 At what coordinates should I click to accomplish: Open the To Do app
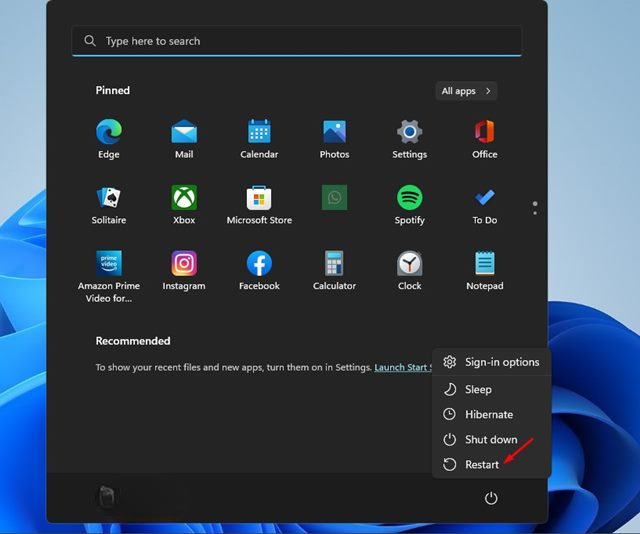tap(484, 205)
